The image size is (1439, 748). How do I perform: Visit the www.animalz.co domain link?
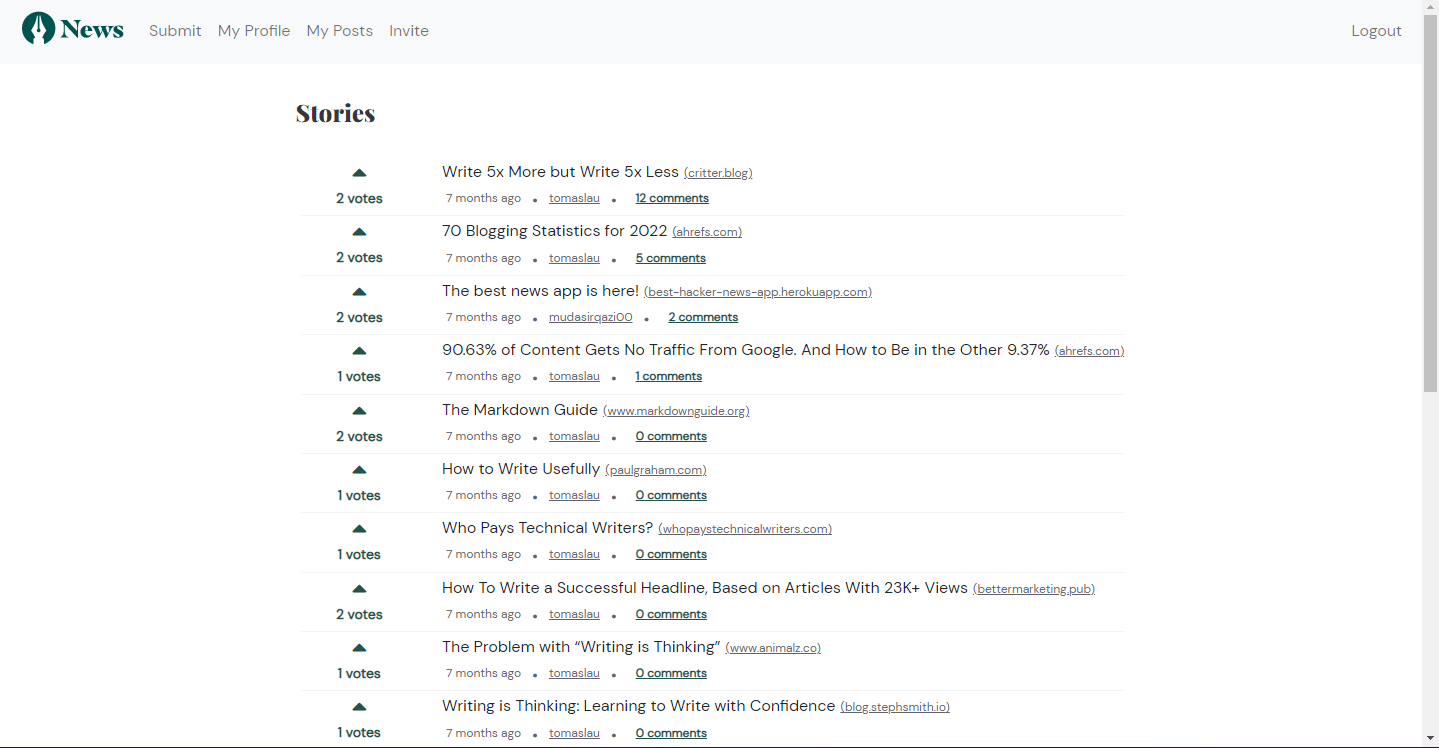coord(773,648)
